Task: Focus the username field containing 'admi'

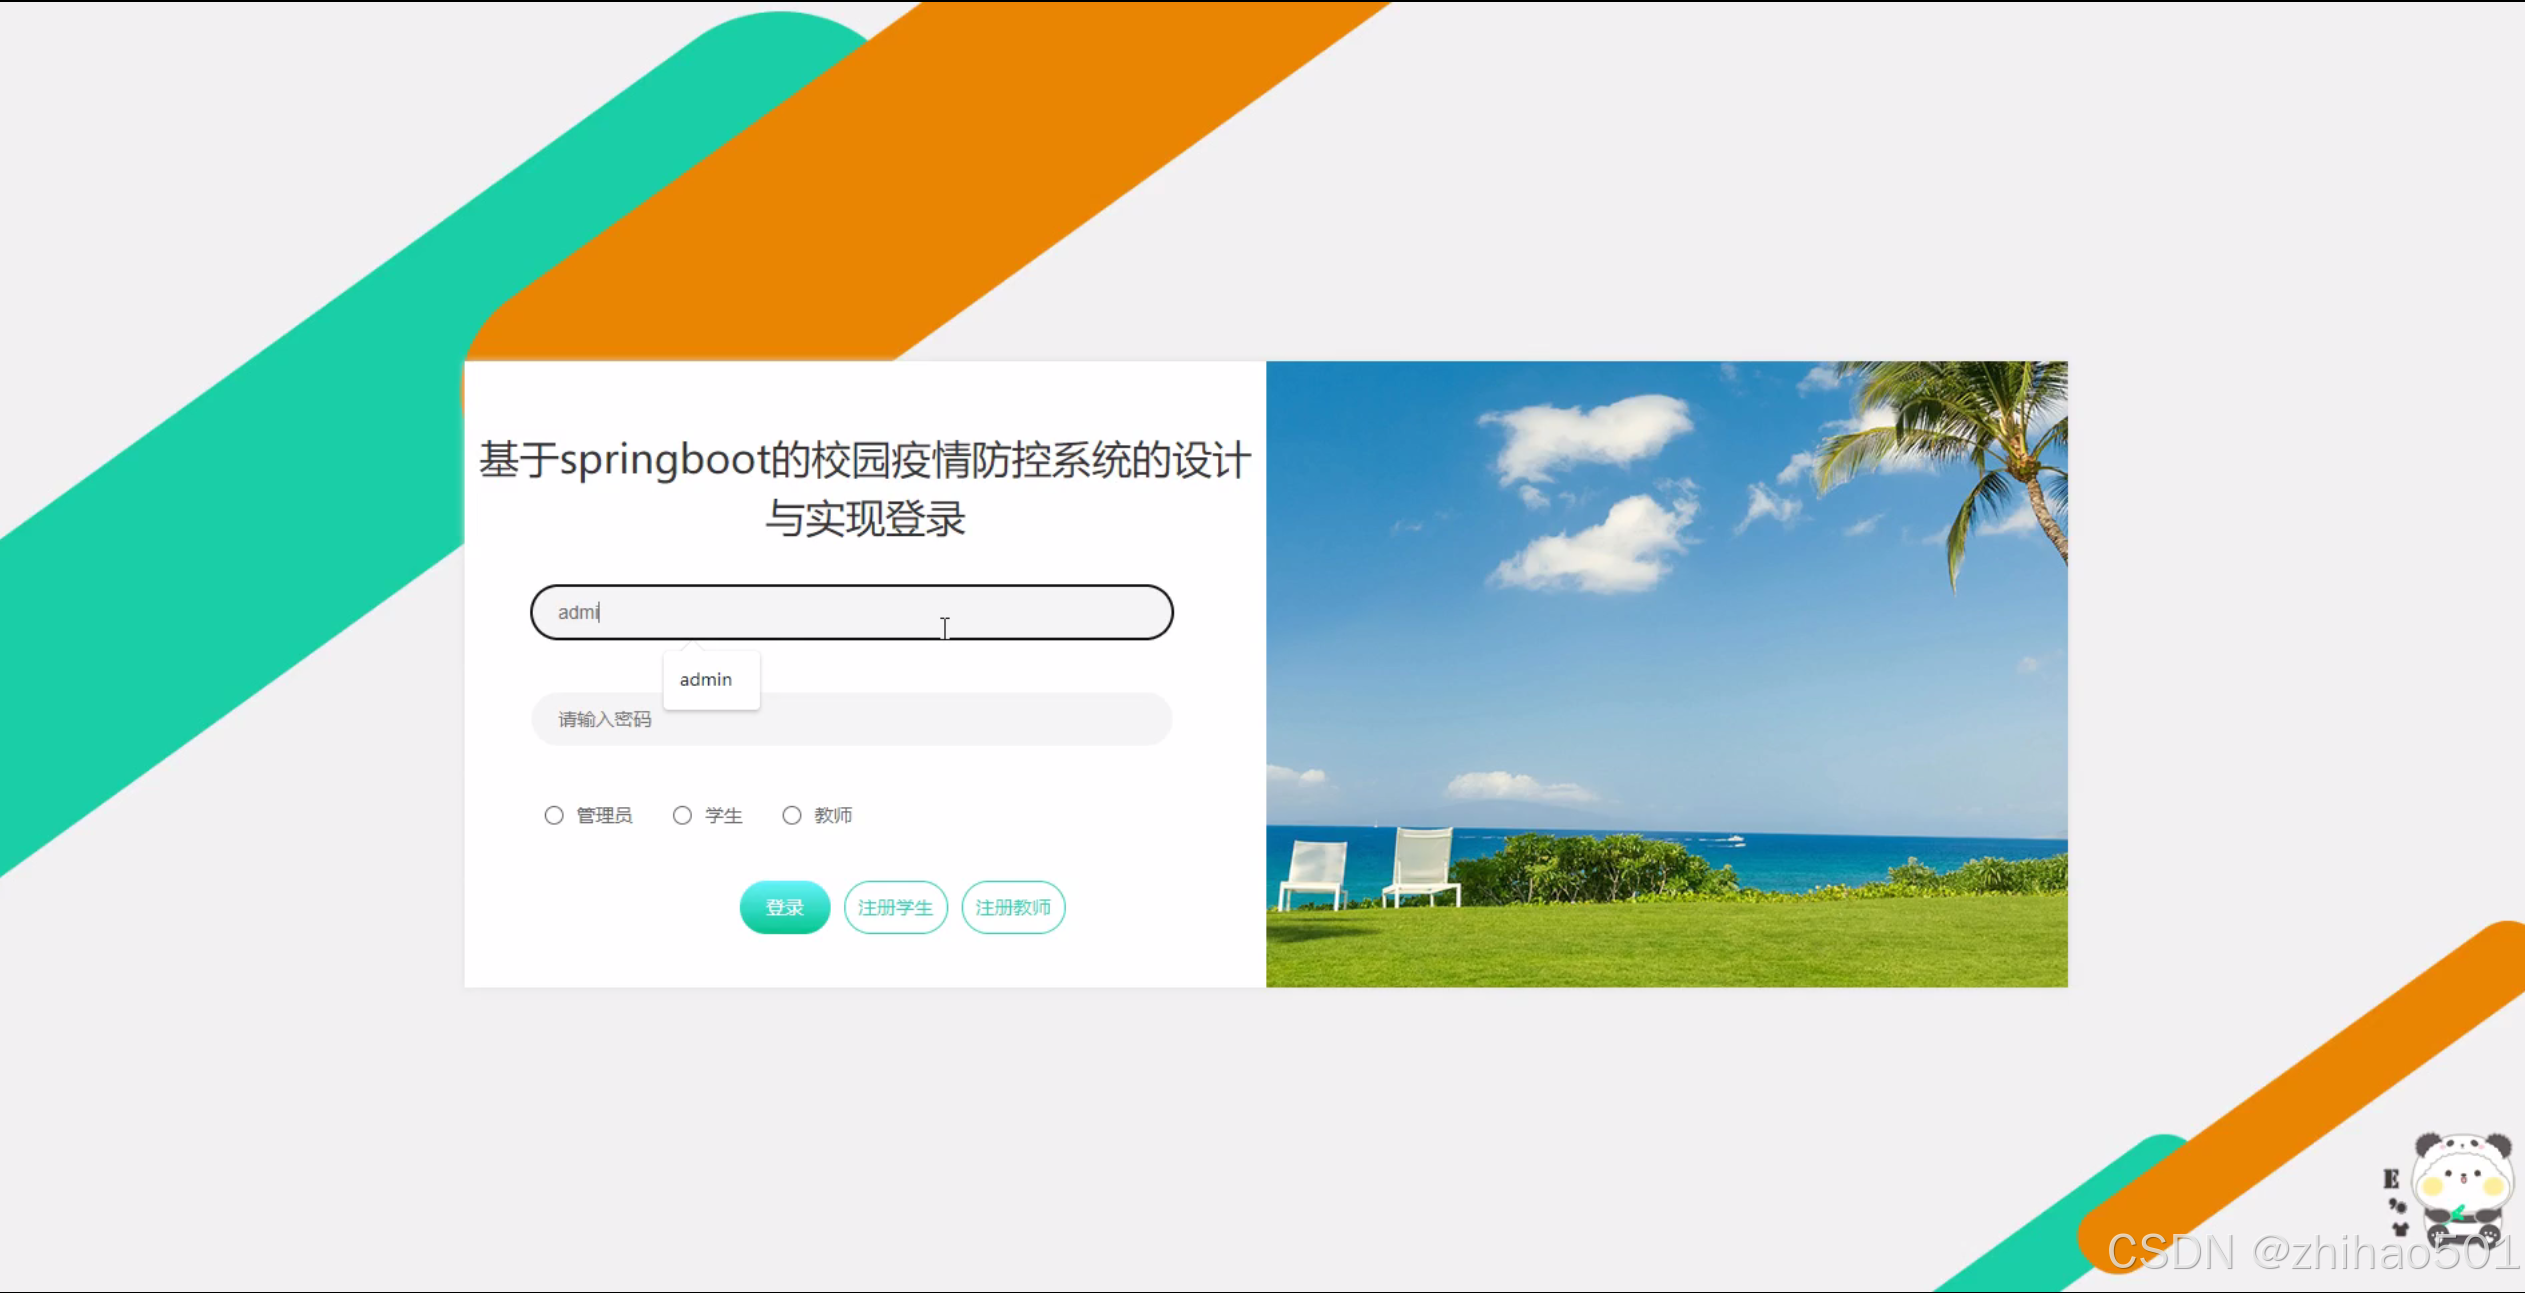Action: pos(850,612)
